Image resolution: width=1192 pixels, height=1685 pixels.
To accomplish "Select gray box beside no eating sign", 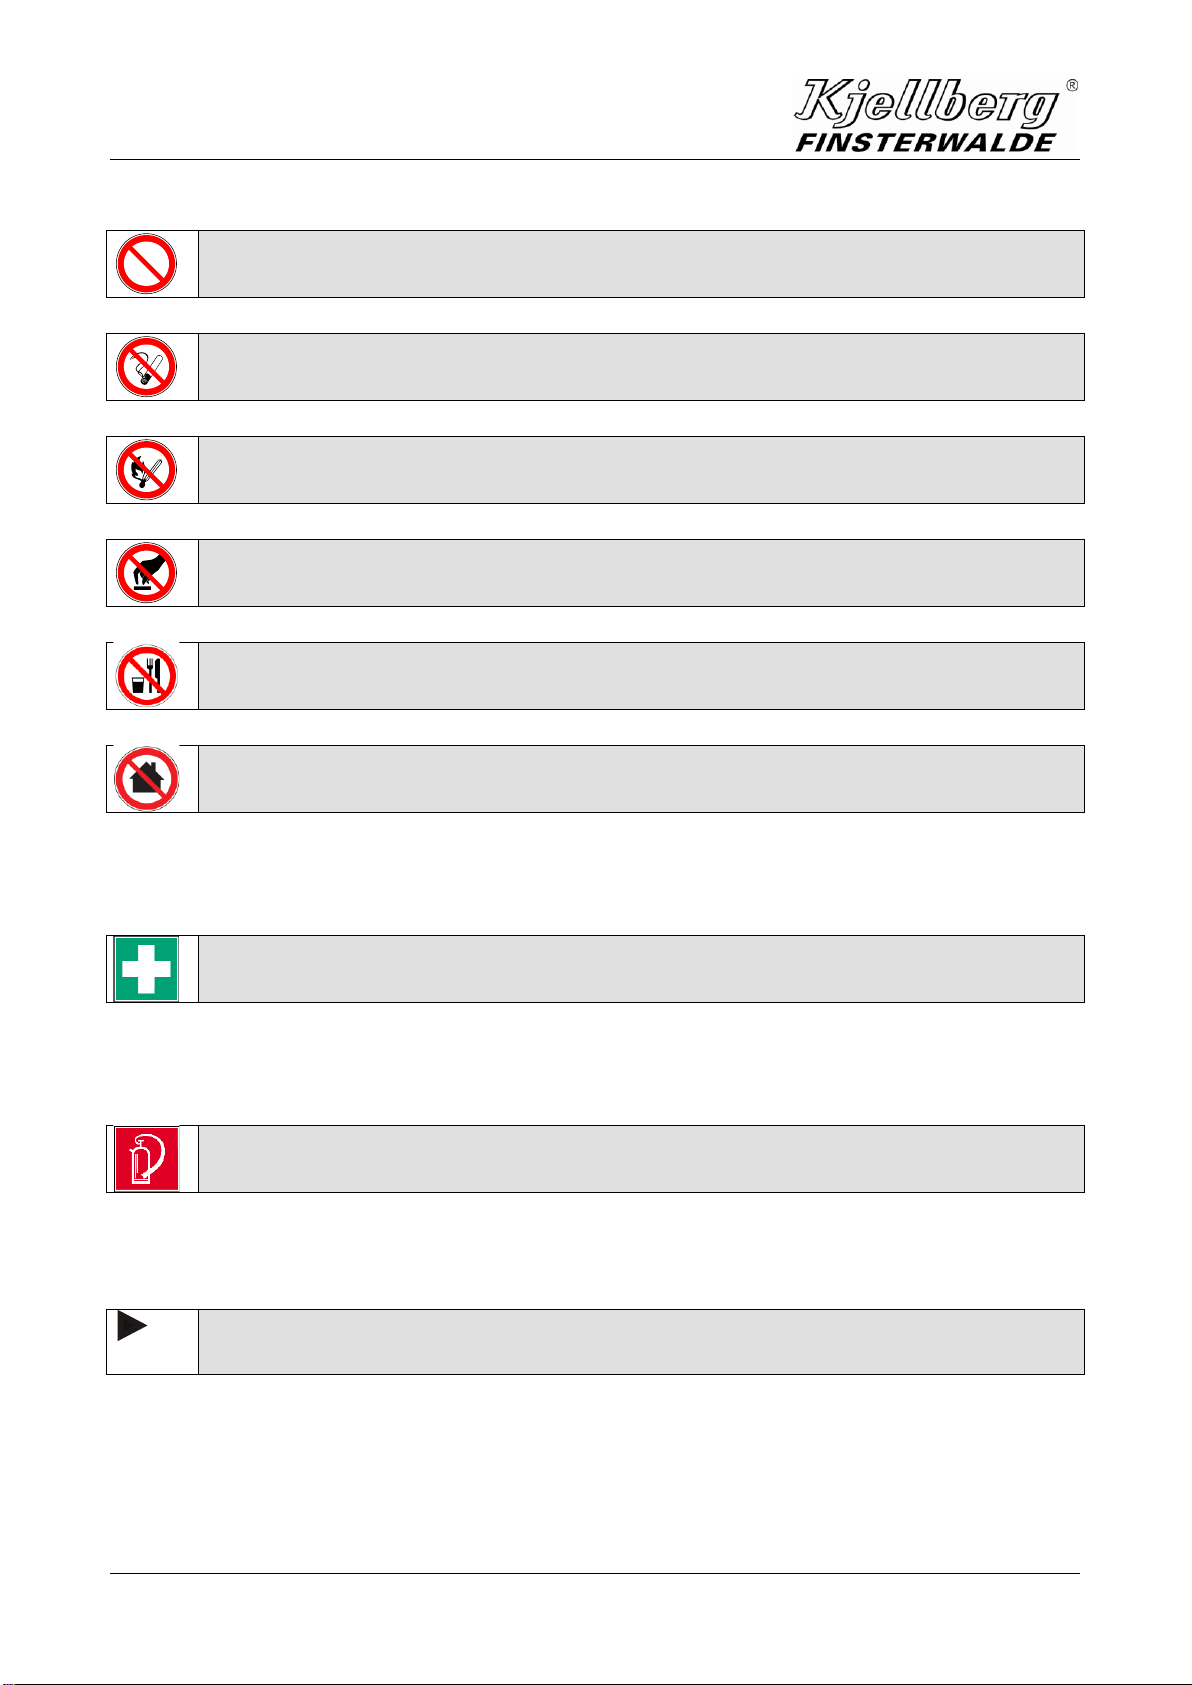I will point(641,676).
